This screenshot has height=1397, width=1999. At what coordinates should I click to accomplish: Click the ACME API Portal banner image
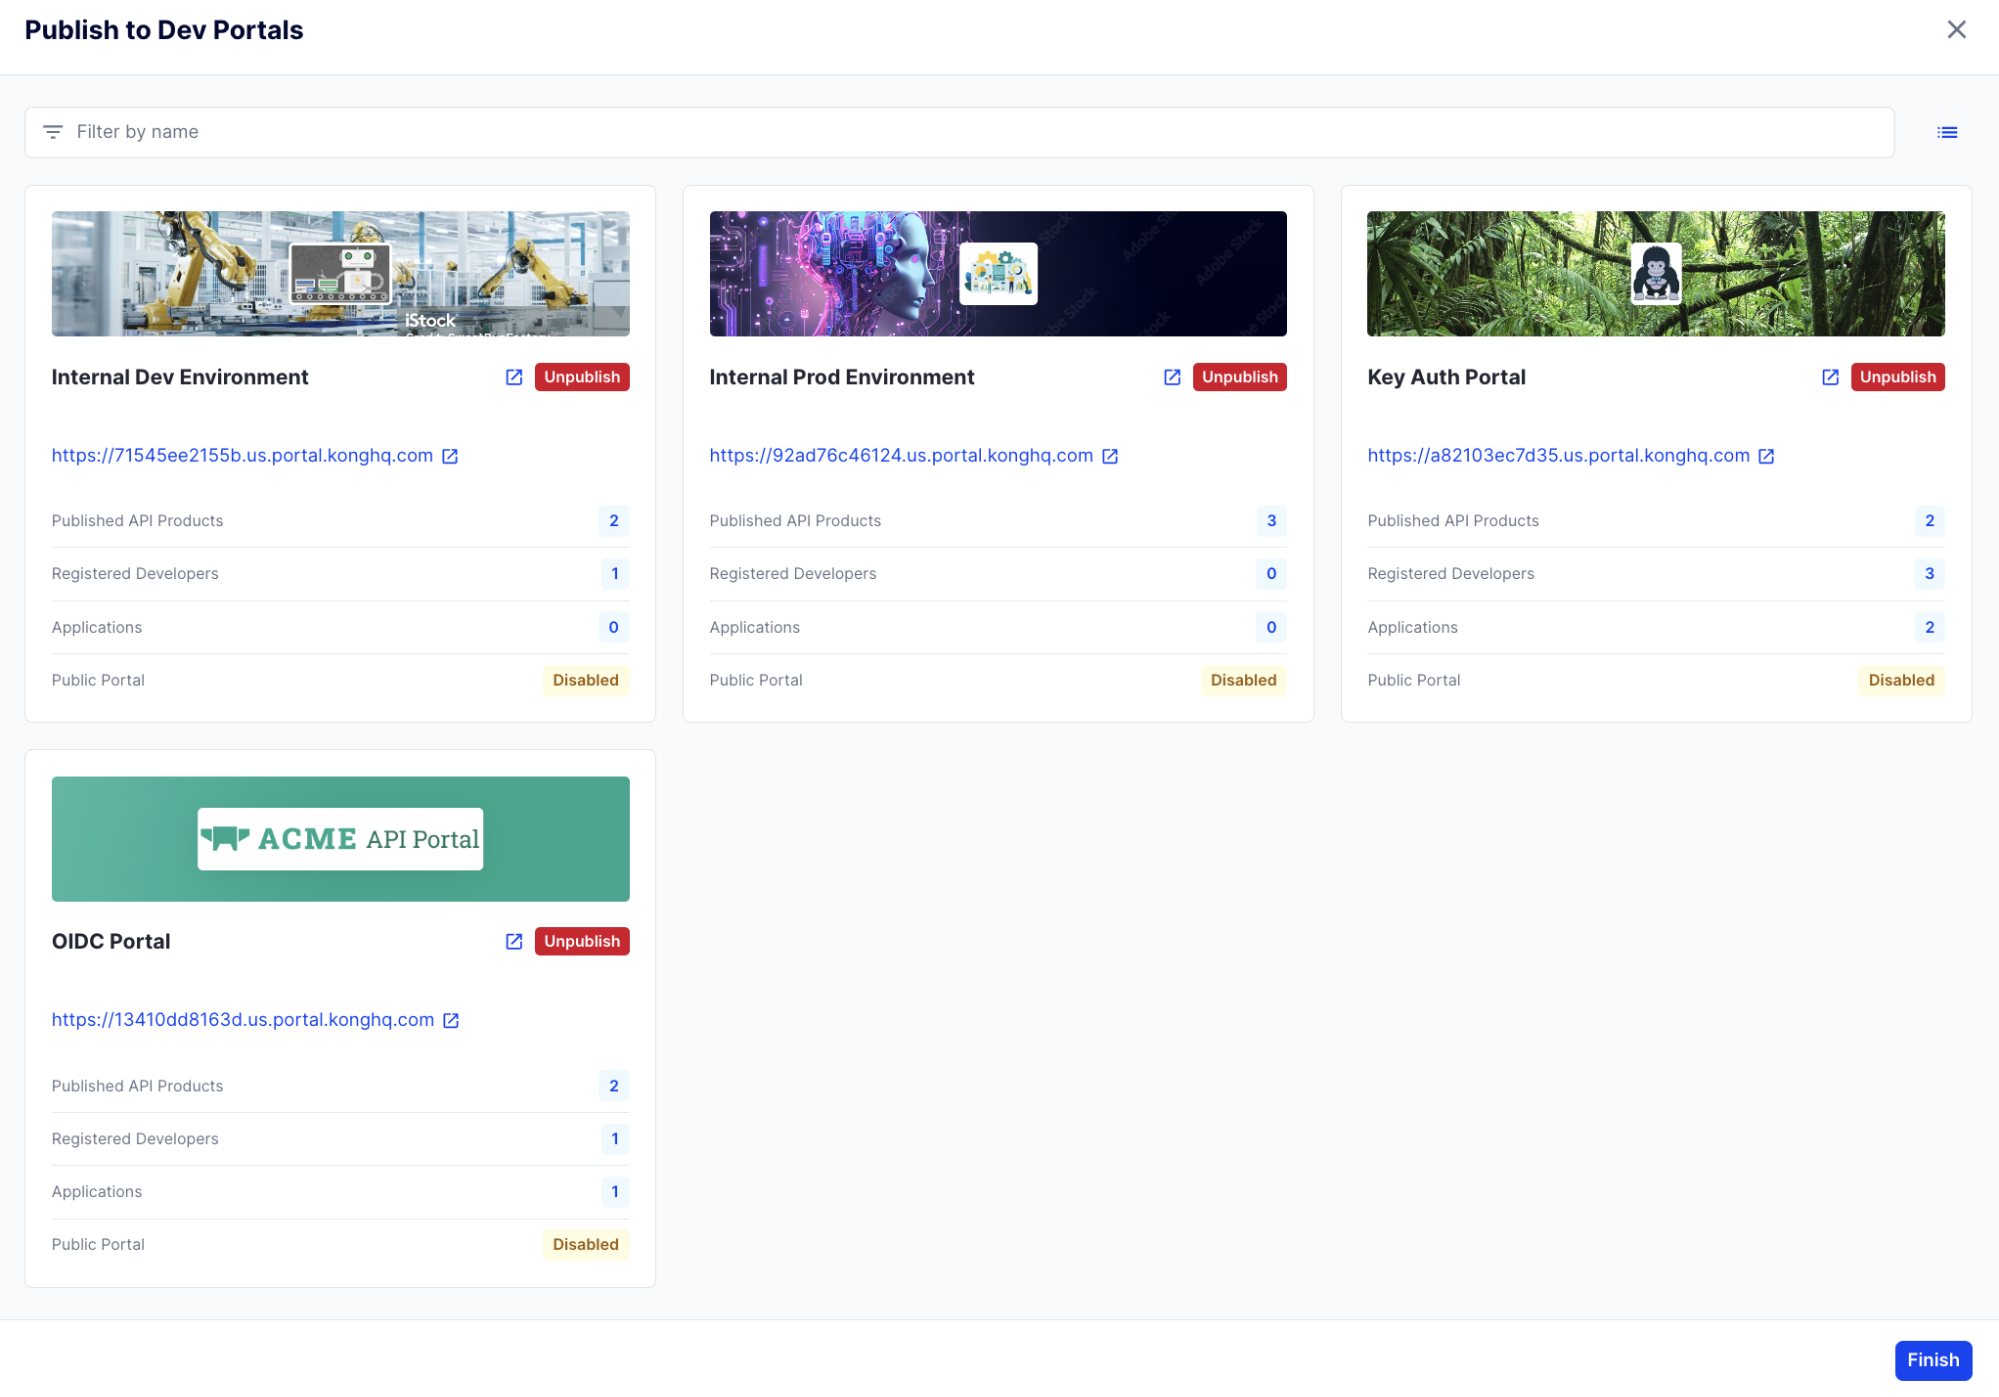tap(341, 839)
